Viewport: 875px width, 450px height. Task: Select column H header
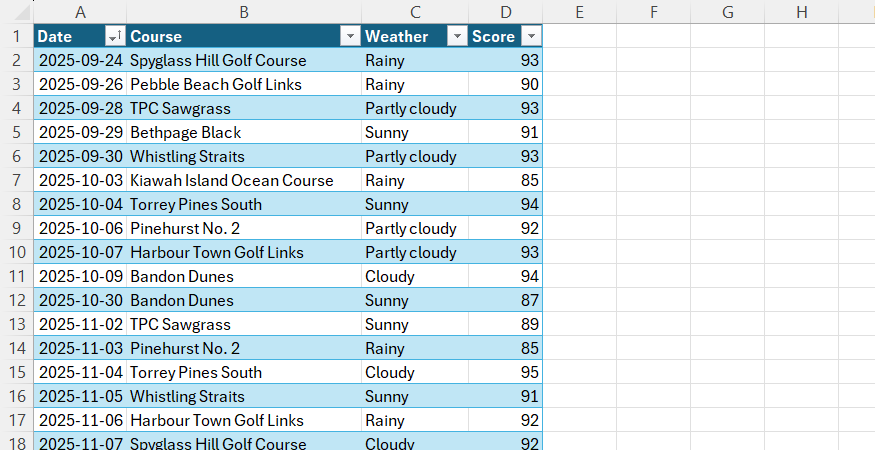click(802, 12)
